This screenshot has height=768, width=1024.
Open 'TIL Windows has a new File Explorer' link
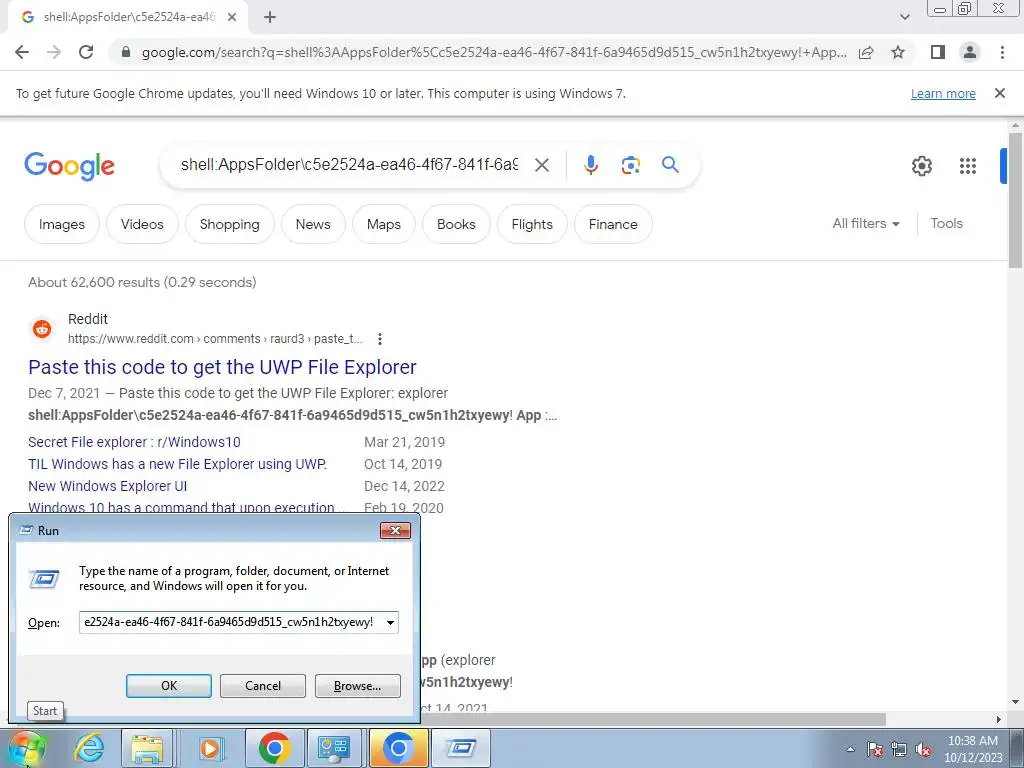pyautogui.click(x=177, y=464)
